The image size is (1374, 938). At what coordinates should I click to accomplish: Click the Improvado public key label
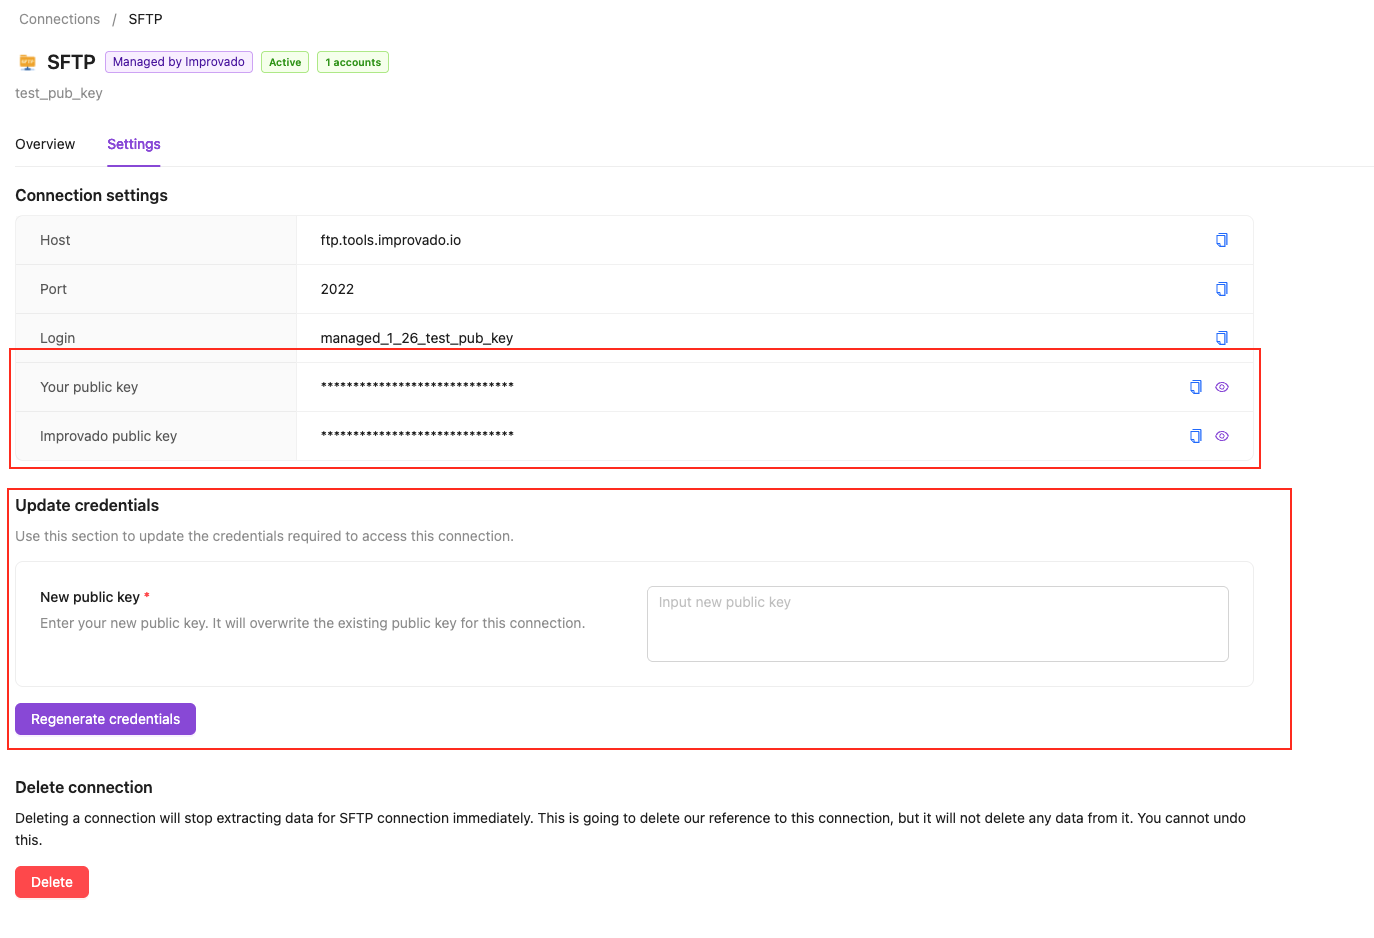pyautogui.click(x=108, y=436)
